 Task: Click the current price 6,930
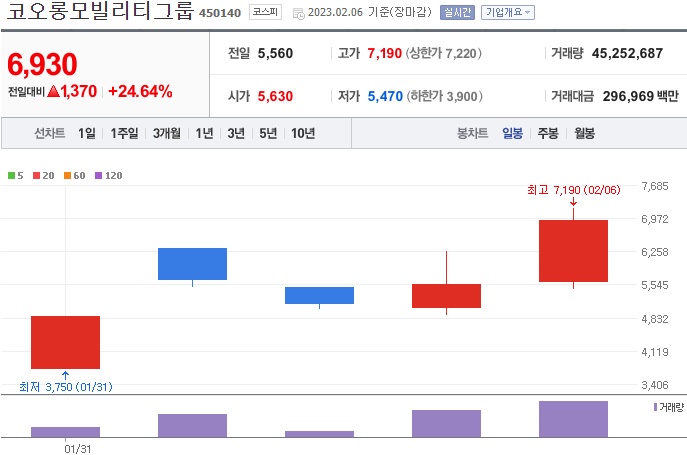coord(42,64)
